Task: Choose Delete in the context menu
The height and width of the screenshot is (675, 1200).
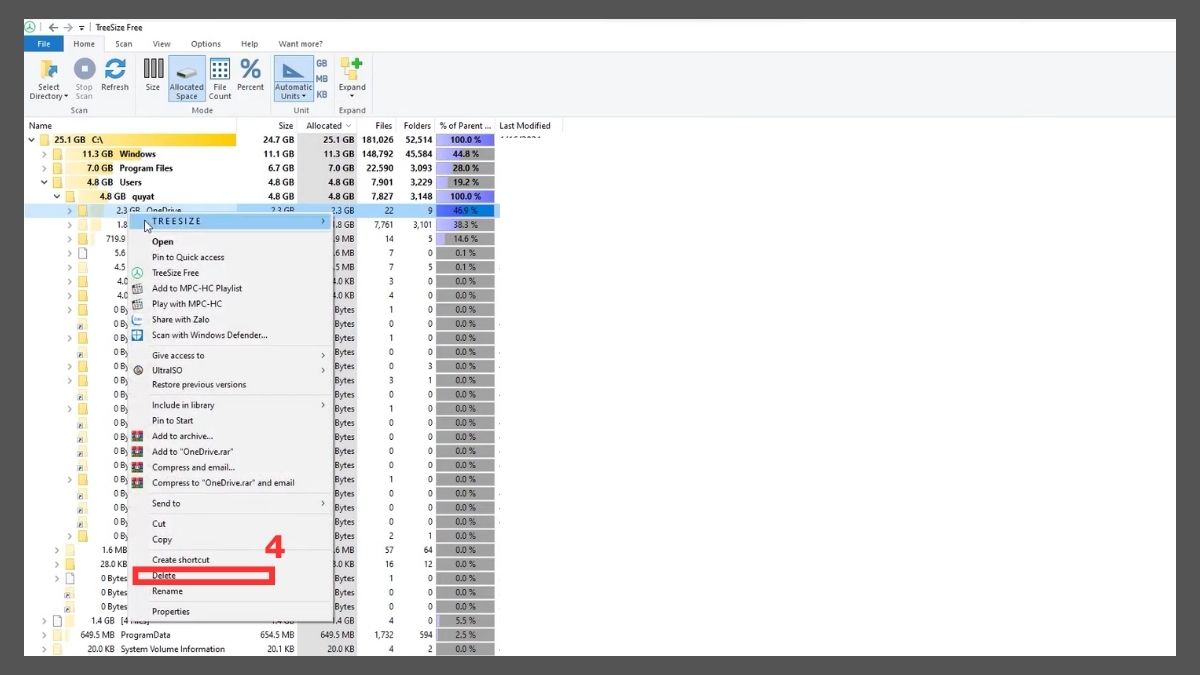Action: point(230,575)
